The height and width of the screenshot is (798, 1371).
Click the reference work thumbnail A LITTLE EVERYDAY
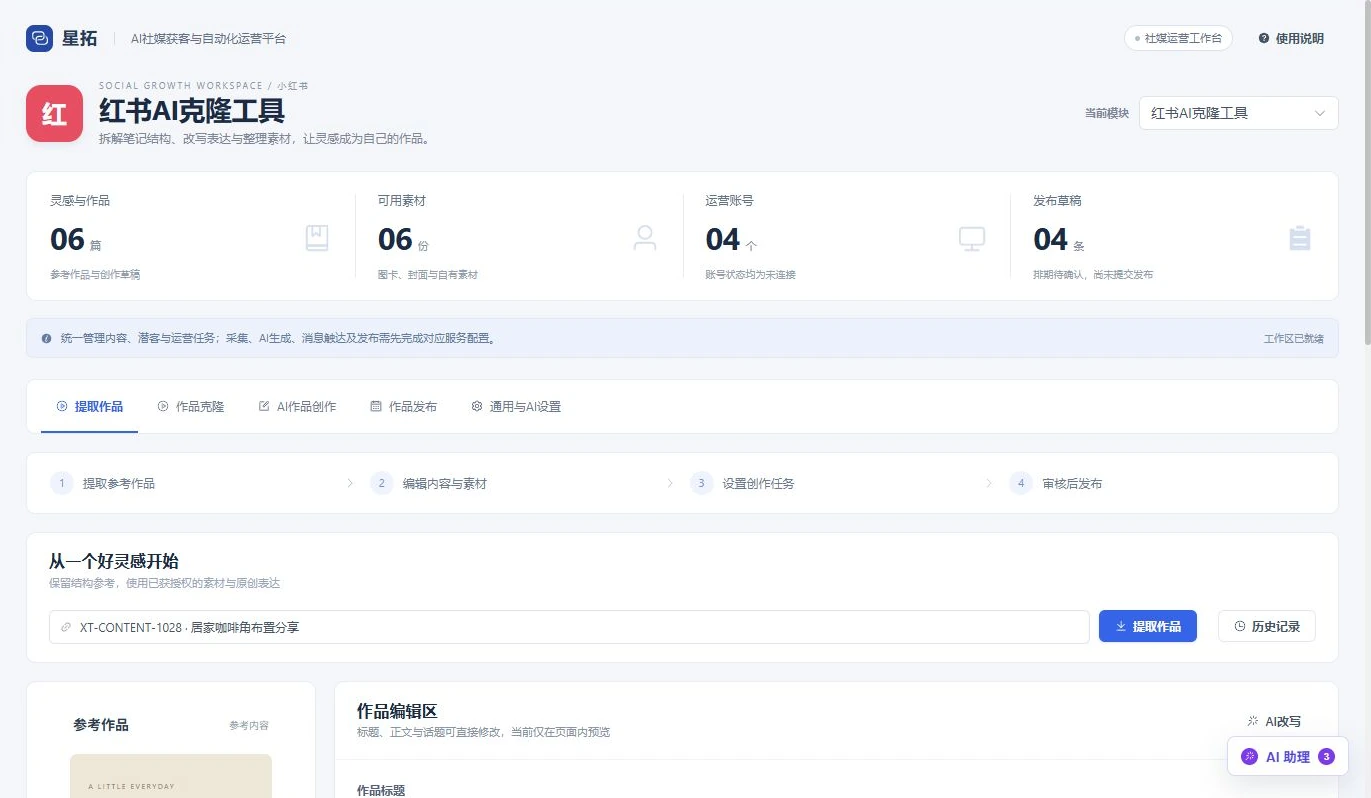pos(171,776)
